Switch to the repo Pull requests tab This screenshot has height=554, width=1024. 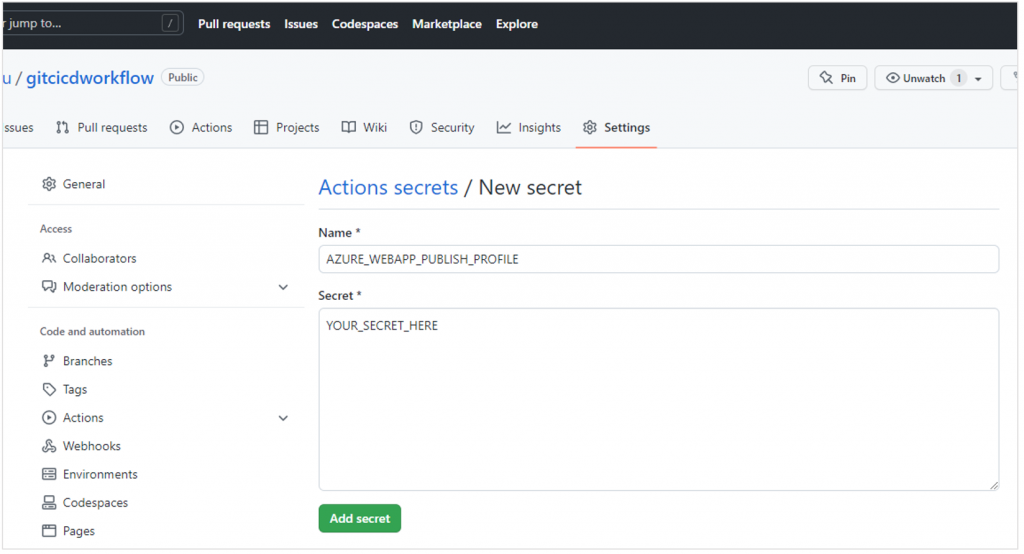(x=102, y=127)
